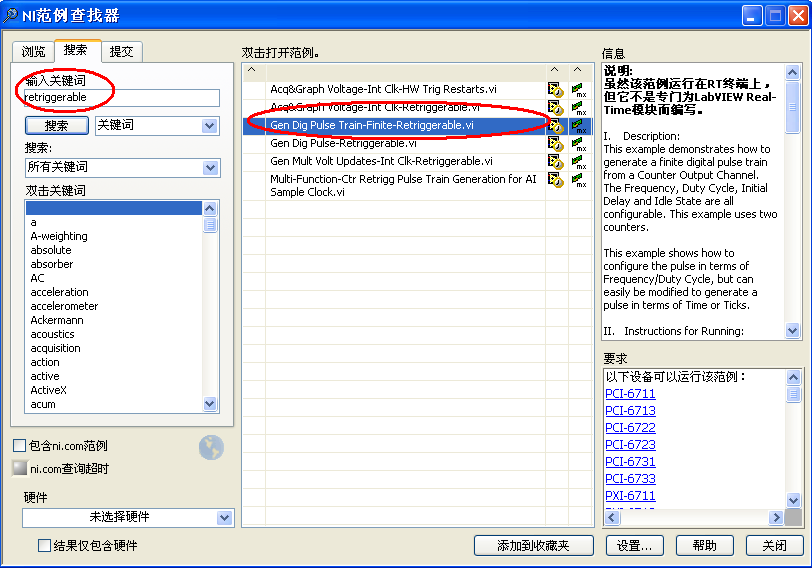Select keyword acum in the list
The width and height of the screenshot is (812, 568).
(43, 404)
